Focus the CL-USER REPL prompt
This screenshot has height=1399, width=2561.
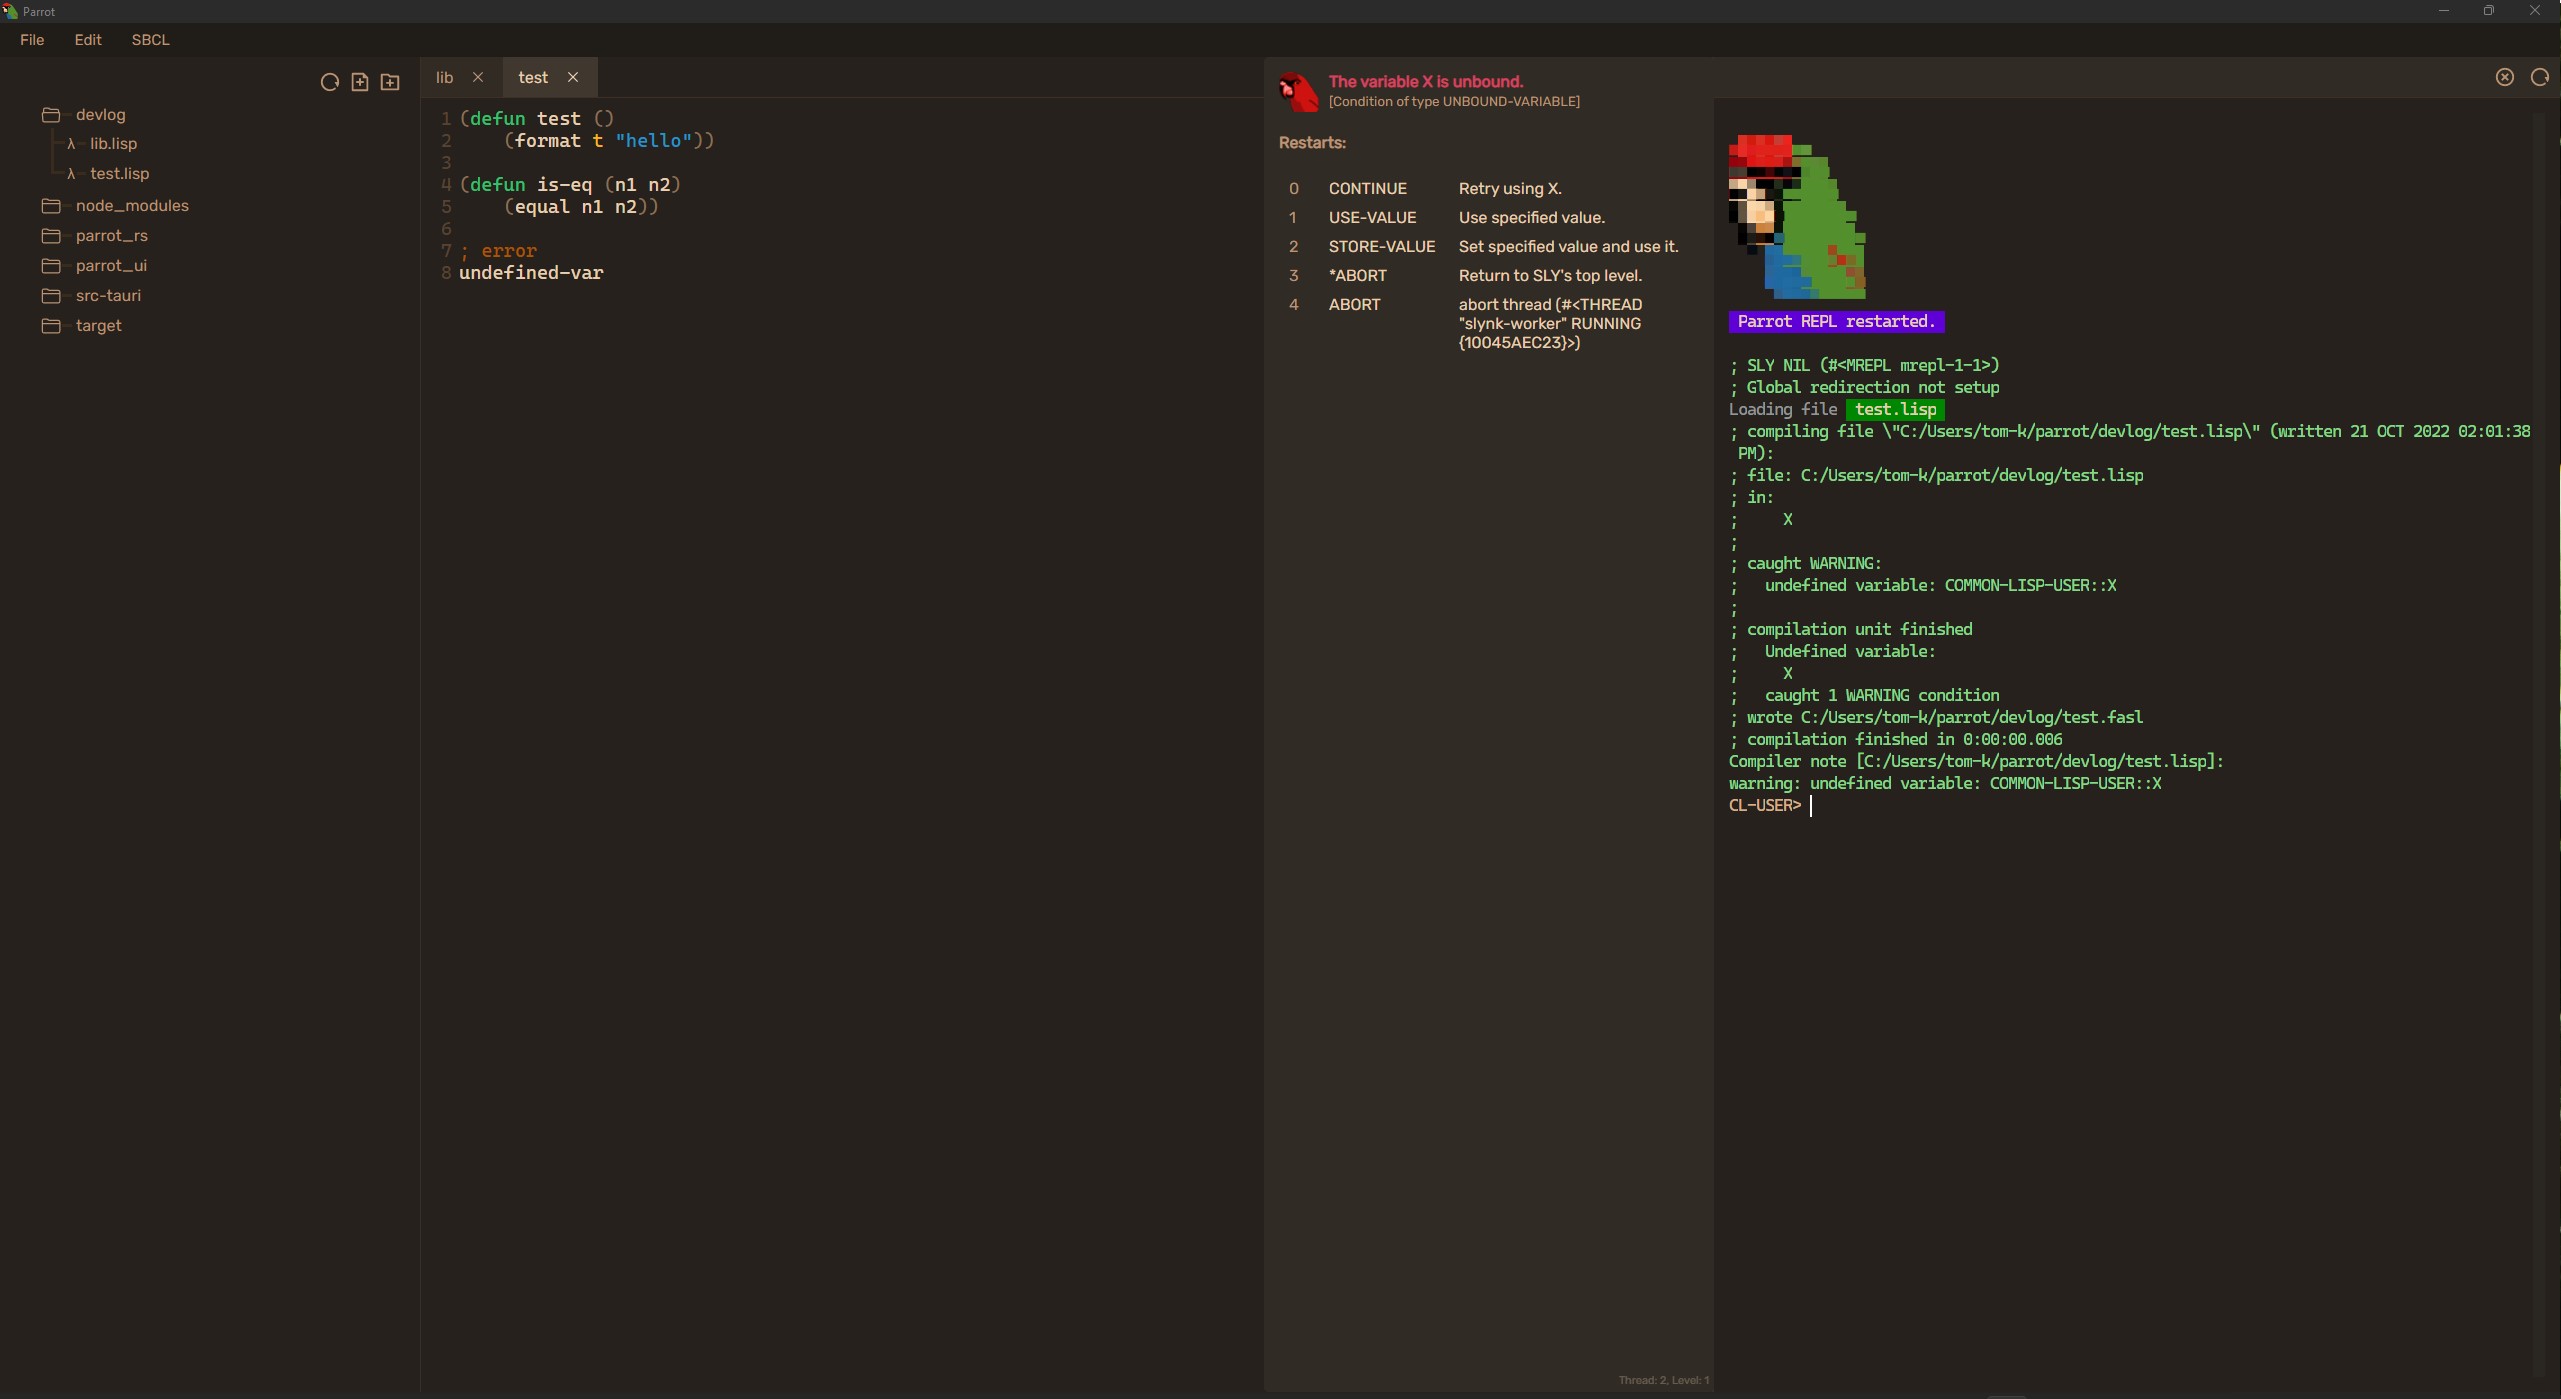pos(1900,806)
